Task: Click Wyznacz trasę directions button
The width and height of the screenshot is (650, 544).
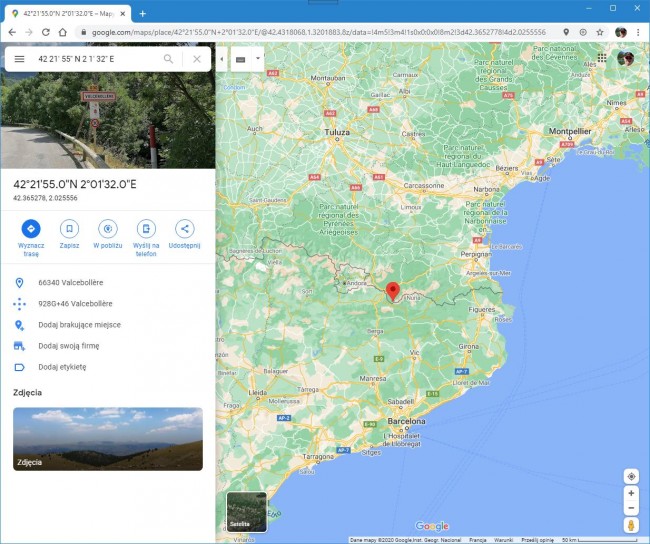Action: pyautogui.click(x=31, y=229)
